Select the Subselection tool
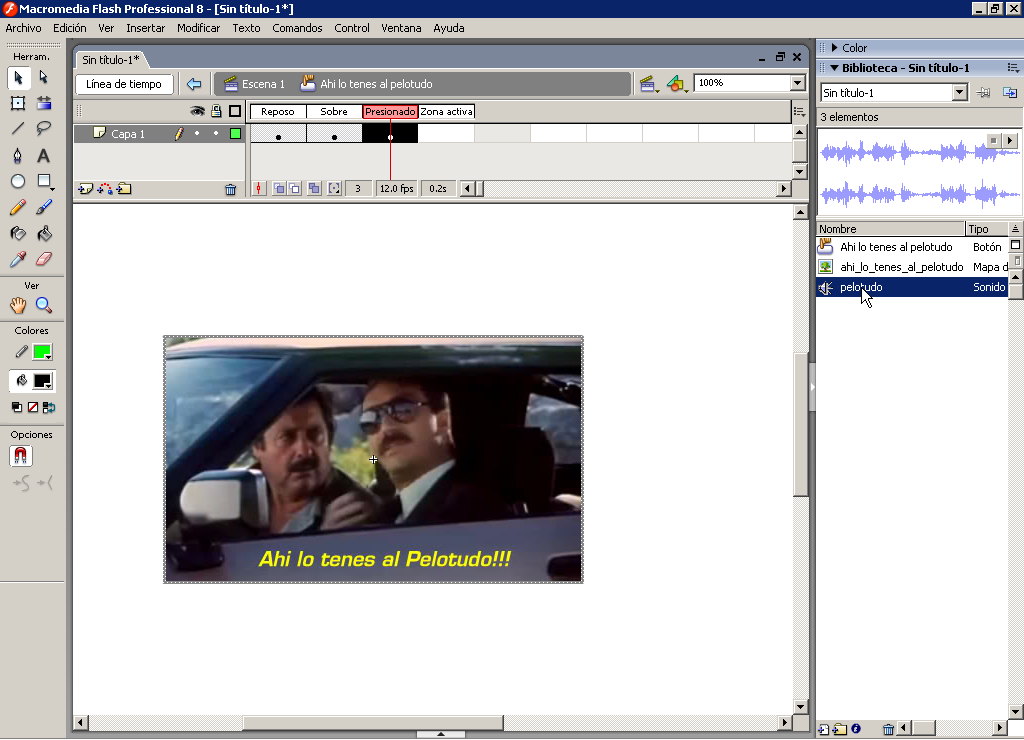The height and width of the screenshot is (740, 1024). coord(44,78)
